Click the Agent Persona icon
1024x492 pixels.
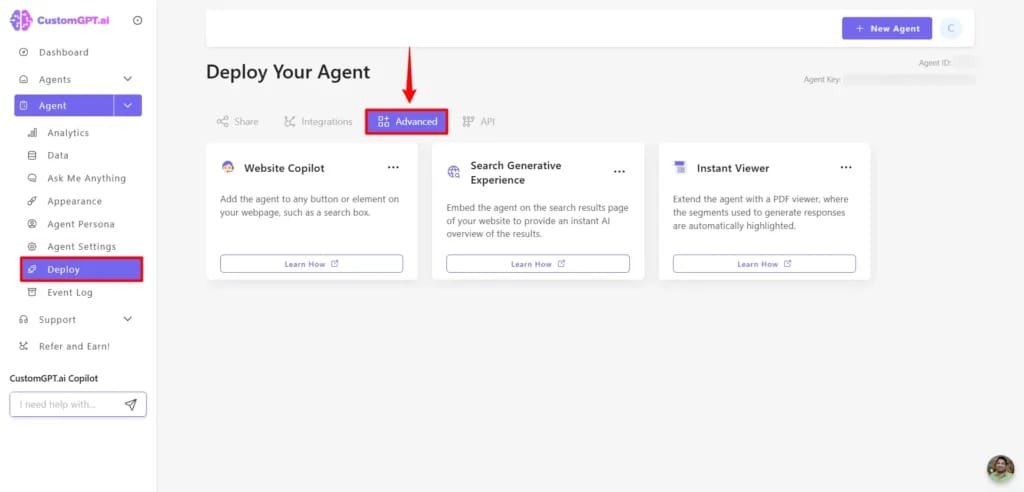point(32,224)
